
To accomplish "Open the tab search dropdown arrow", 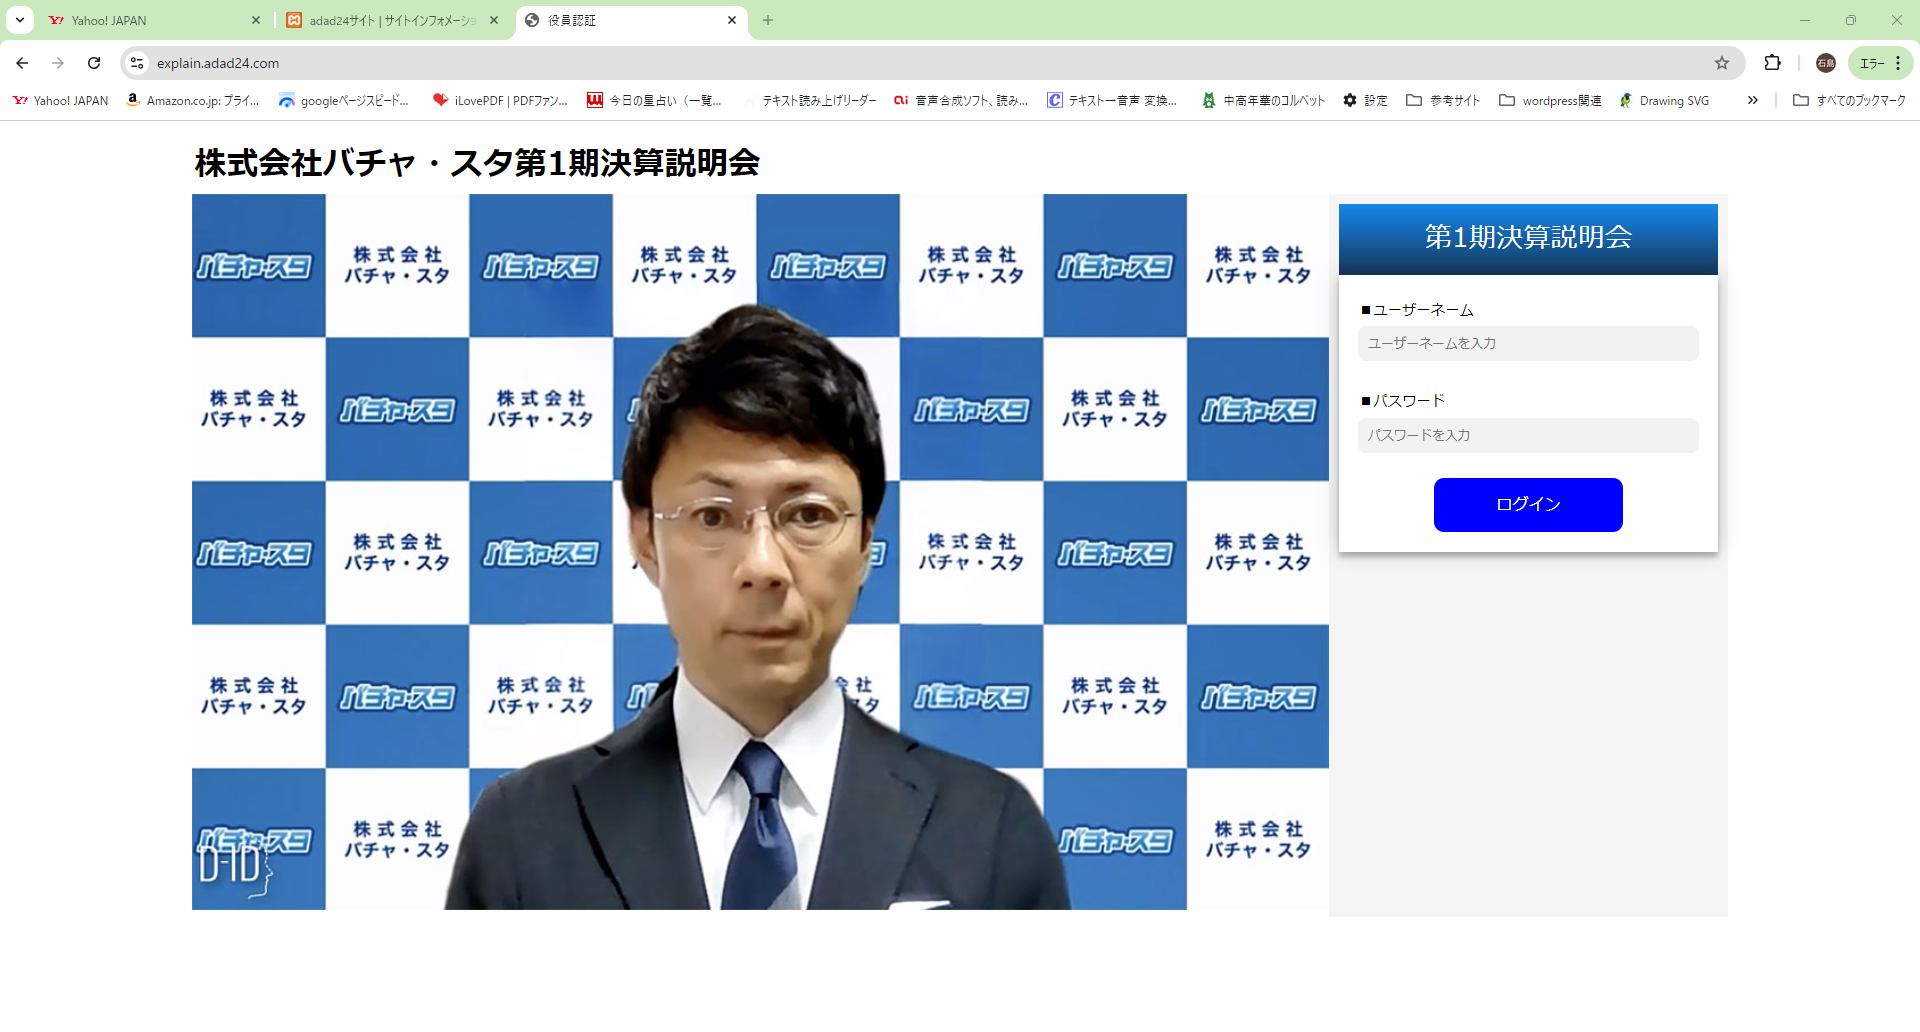I will pyautogui.click(x=20, y=20).
